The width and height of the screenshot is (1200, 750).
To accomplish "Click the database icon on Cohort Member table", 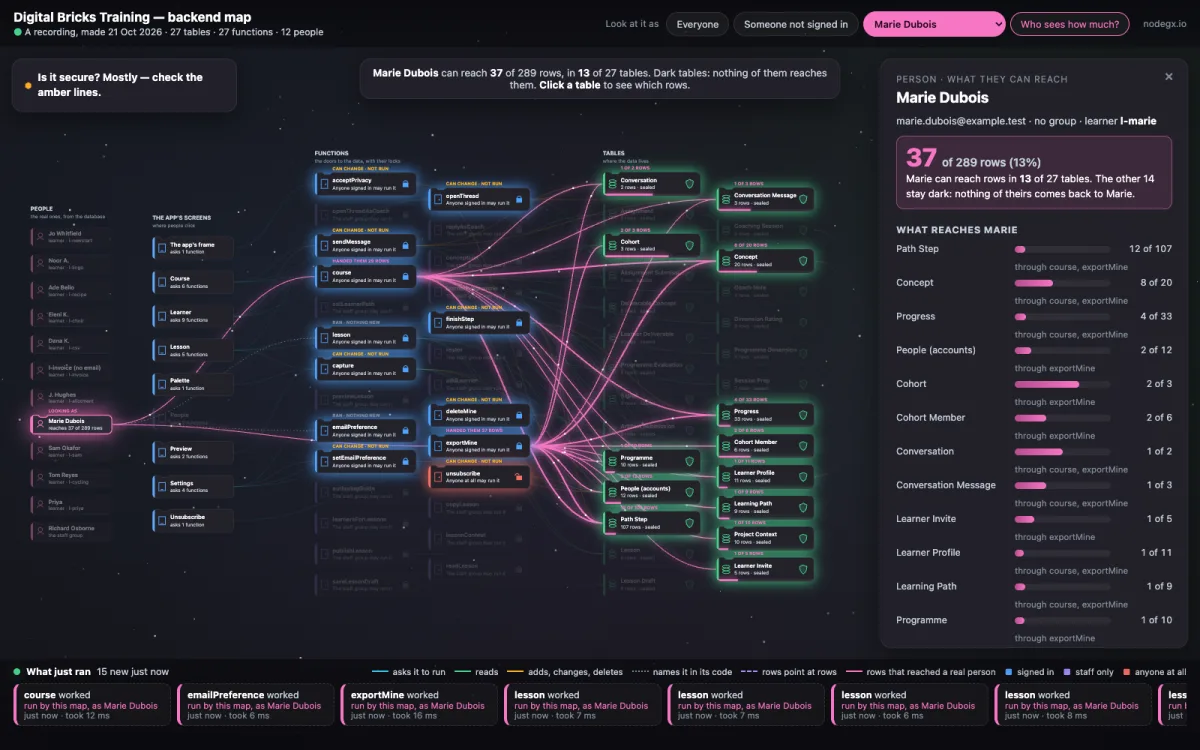I will 726,445.
